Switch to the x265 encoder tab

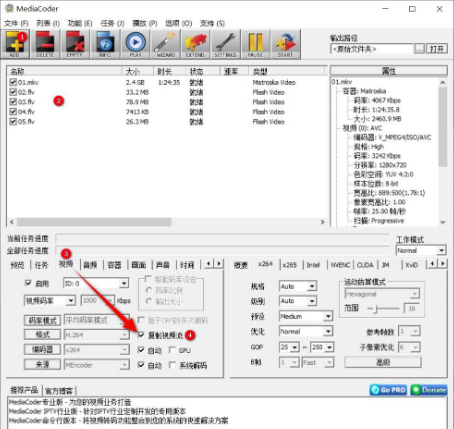289,265
